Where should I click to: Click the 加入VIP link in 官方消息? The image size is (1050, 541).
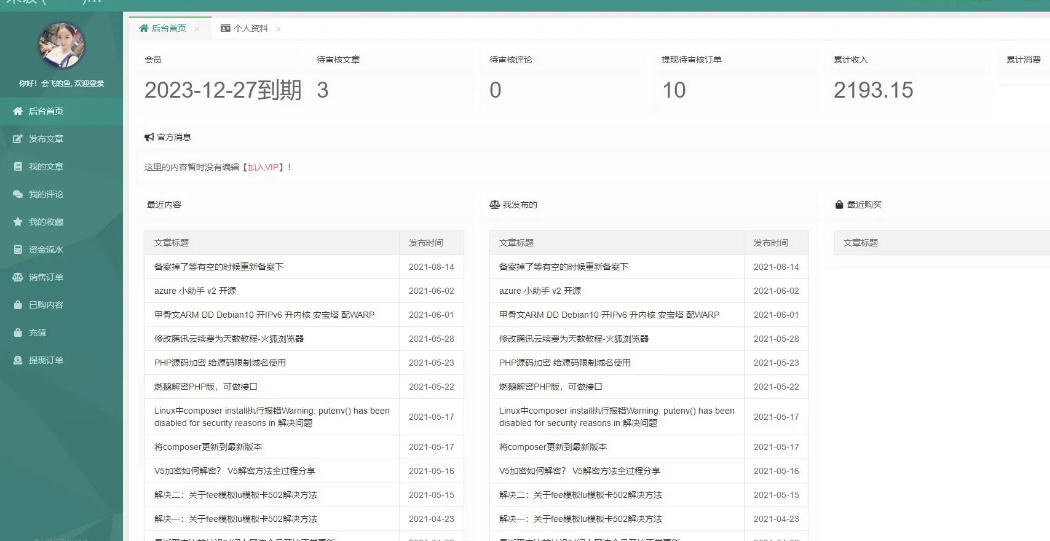pos(264,167)
